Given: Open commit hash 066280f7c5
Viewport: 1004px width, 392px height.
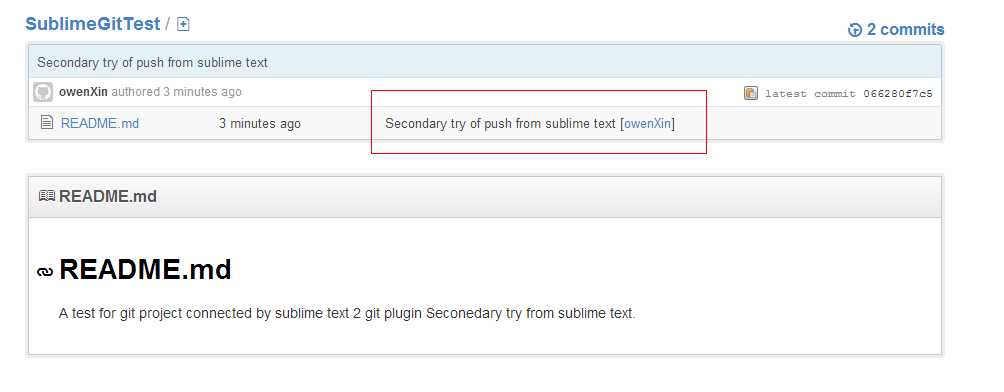Looking at the screenshot, I should pos(898,94).
